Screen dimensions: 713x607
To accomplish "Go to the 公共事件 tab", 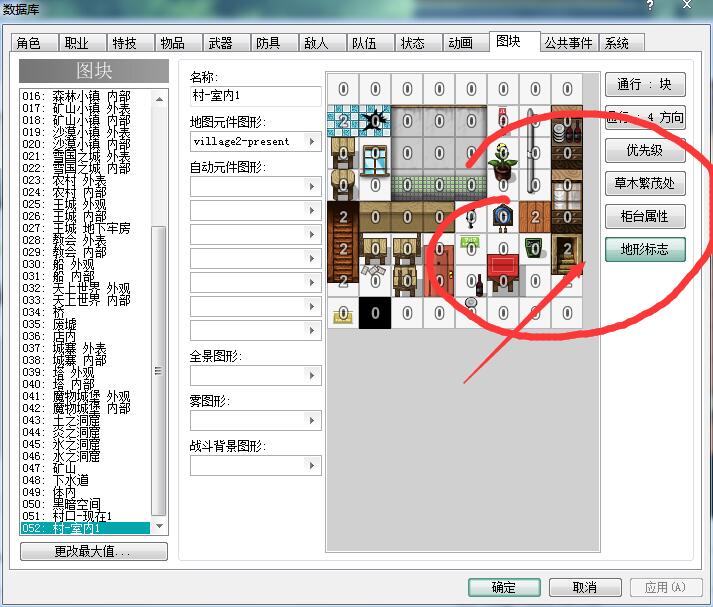I will (570, 43).
